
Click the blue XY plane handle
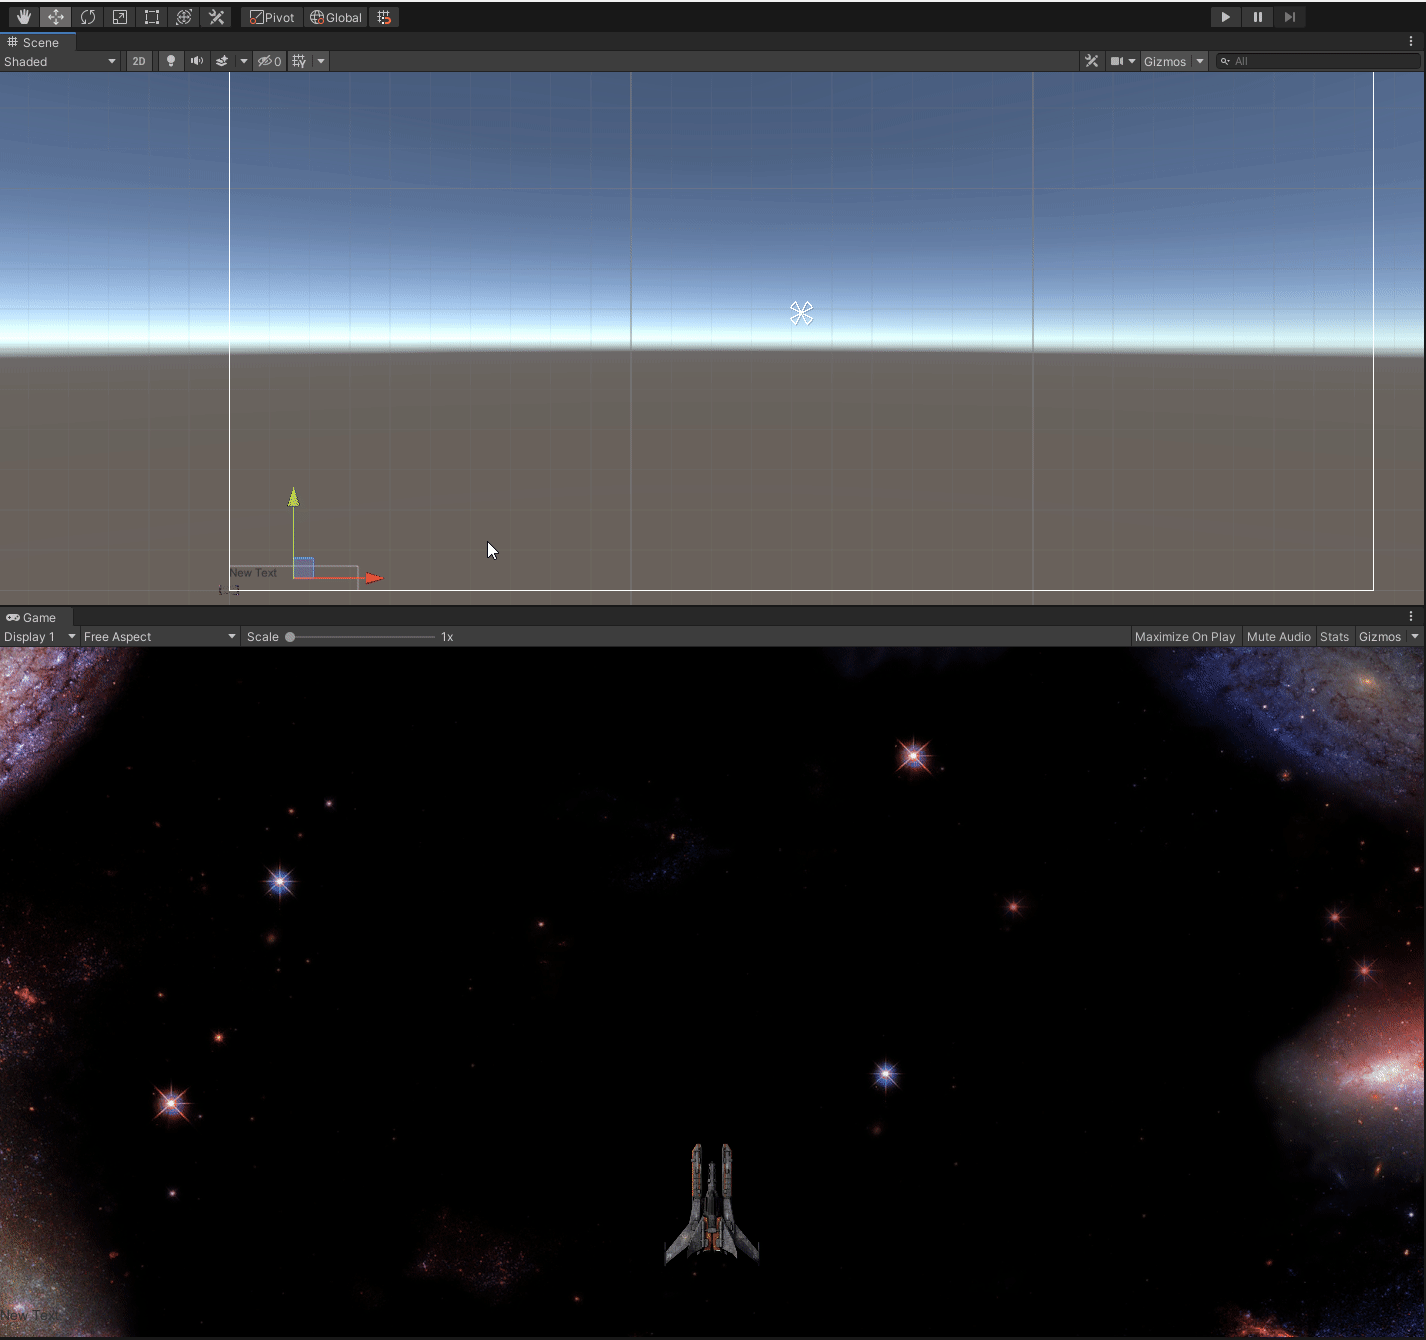304,567
